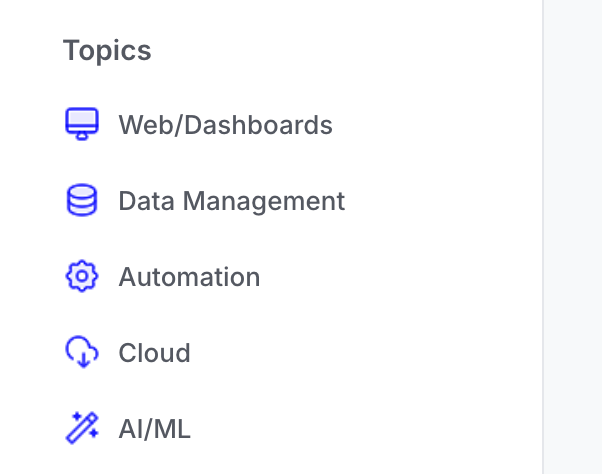Choose the Data Management menu entry text
The image size is (602, 474).
(232, 201)
